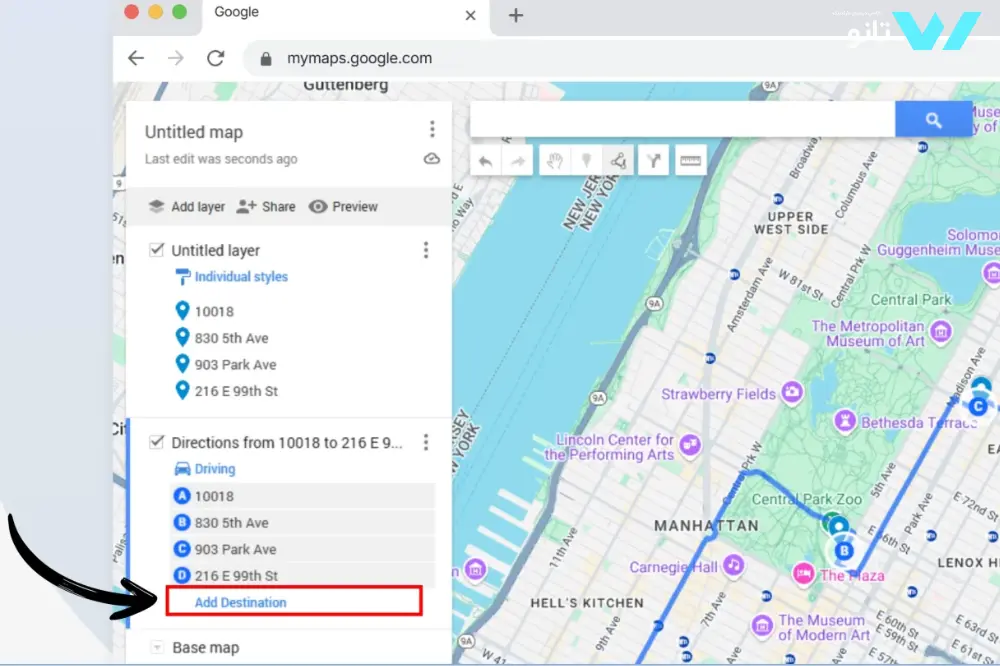Select the measure distances ruler tool
This screenshot has height=666, width=1000.
(x=691, y=161)
